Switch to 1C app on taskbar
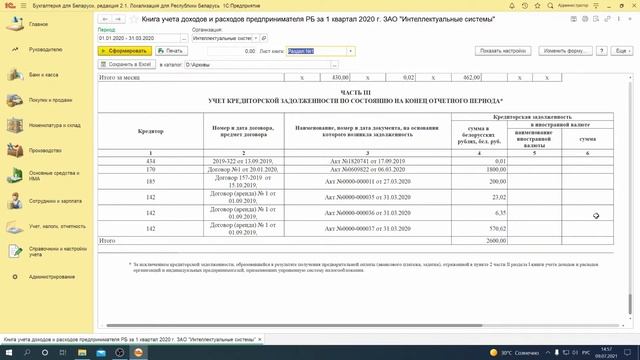The image size is (640, 360). pos(138,353)
